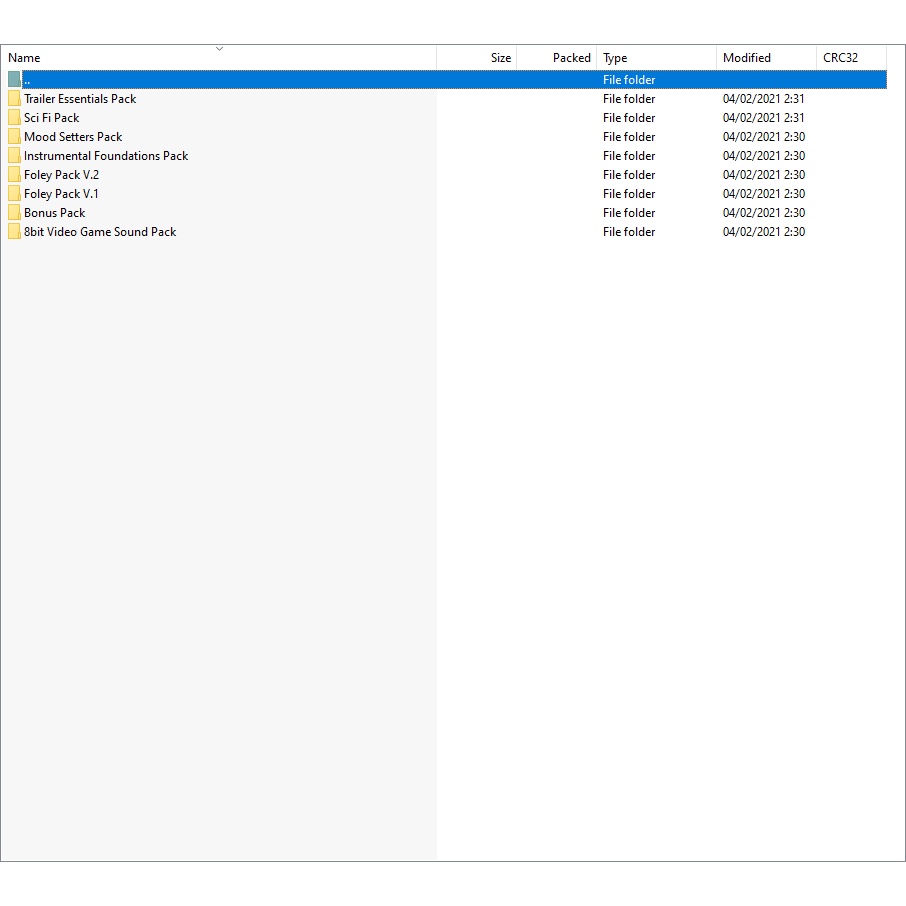The width and height of the screenshot is (906, 906).
Task: Click the modified date of Bonus Pack
Action: coord(763,213)
